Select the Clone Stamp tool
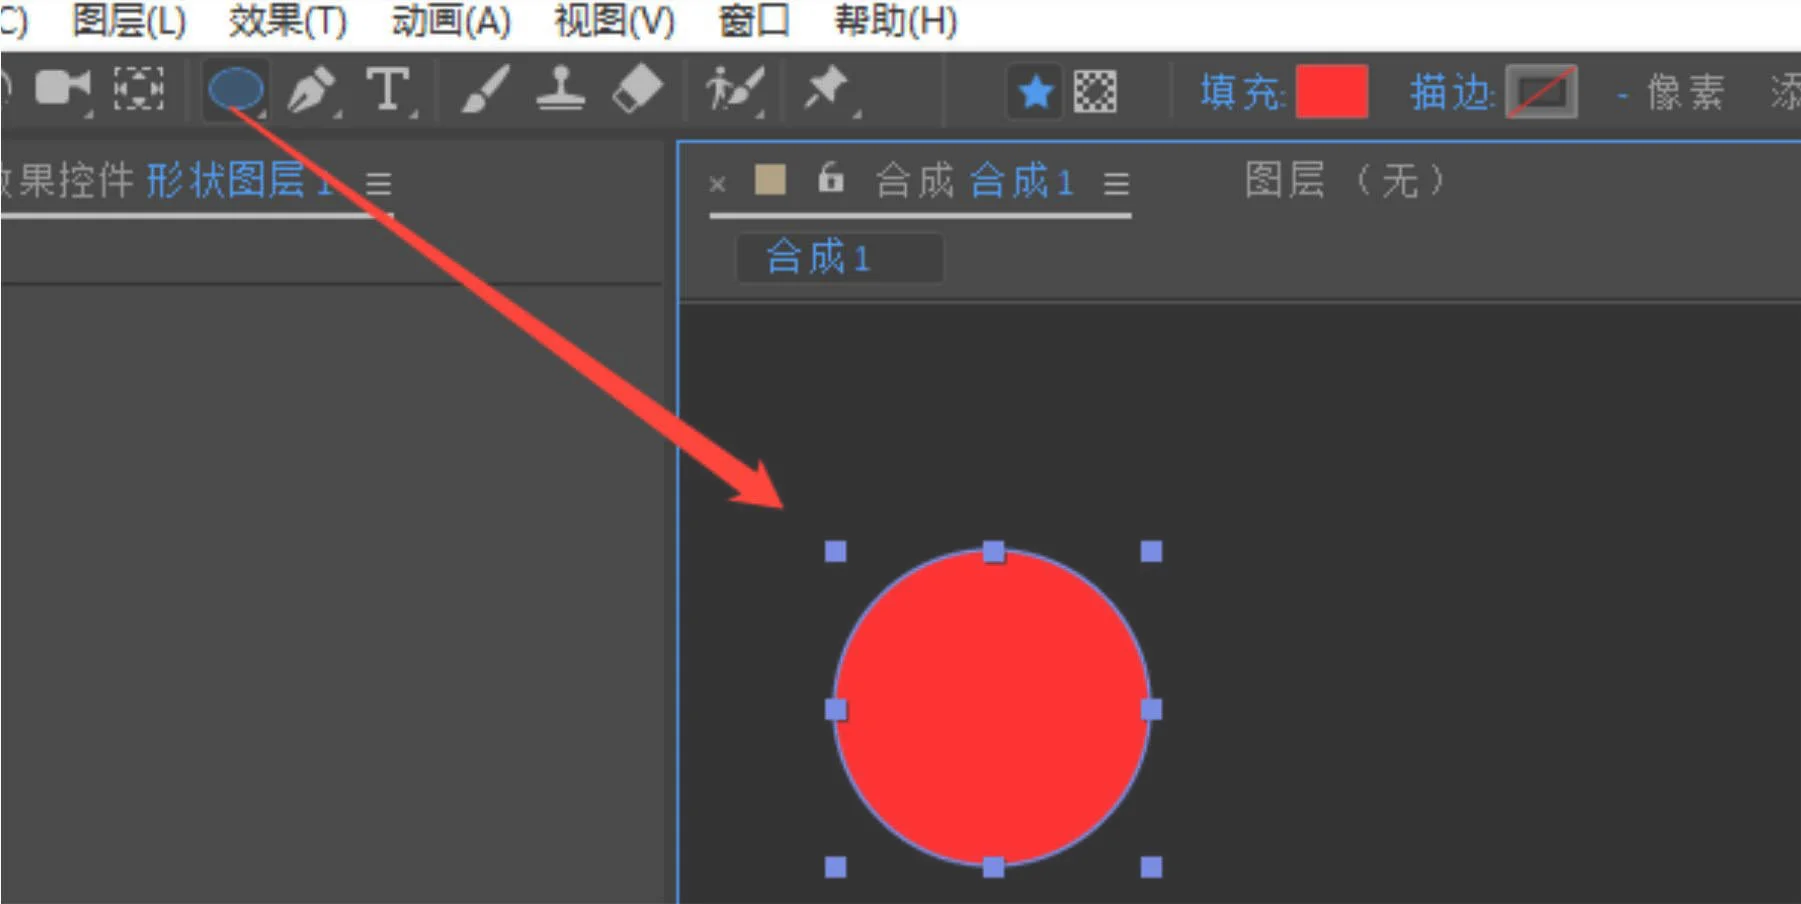This screenshot has width=1801, height=904. point(560,90)
